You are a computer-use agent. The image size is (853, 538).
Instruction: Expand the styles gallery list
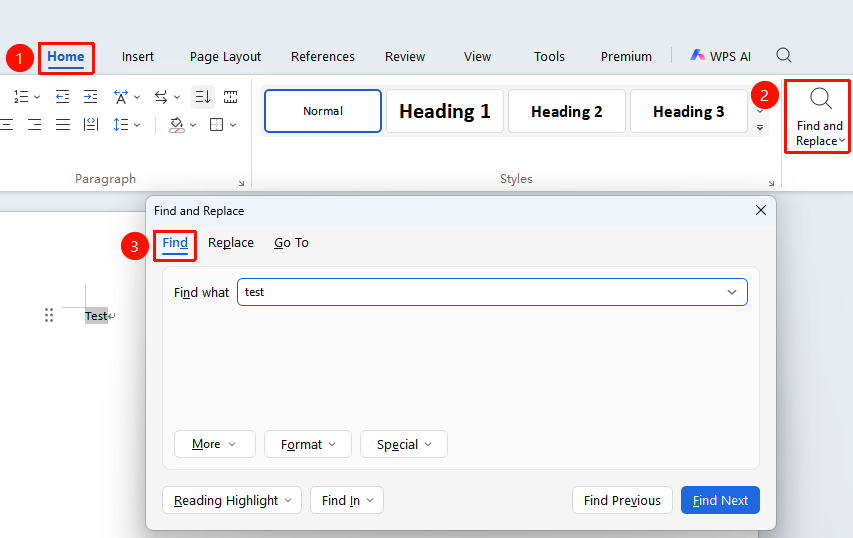[x=760, y=128]
